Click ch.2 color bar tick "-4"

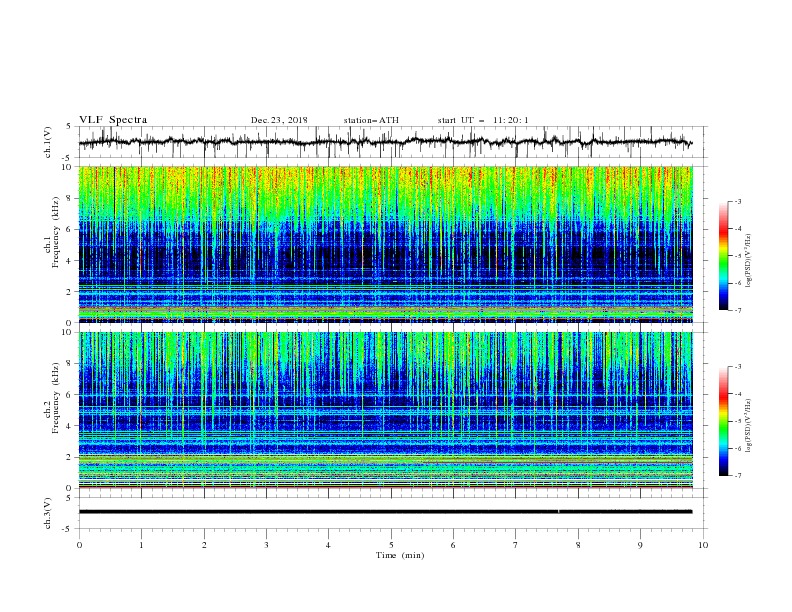pos(738,394)
